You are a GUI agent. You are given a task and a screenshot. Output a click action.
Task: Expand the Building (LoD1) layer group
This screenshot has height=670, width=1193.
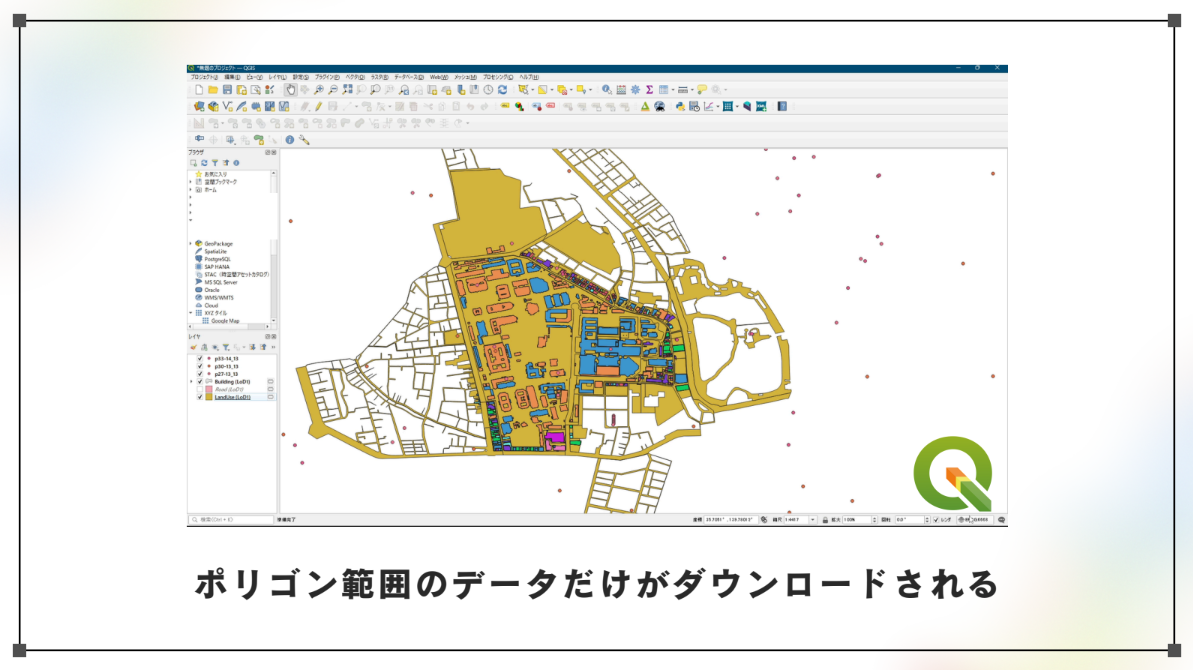[x=191, y=382]
